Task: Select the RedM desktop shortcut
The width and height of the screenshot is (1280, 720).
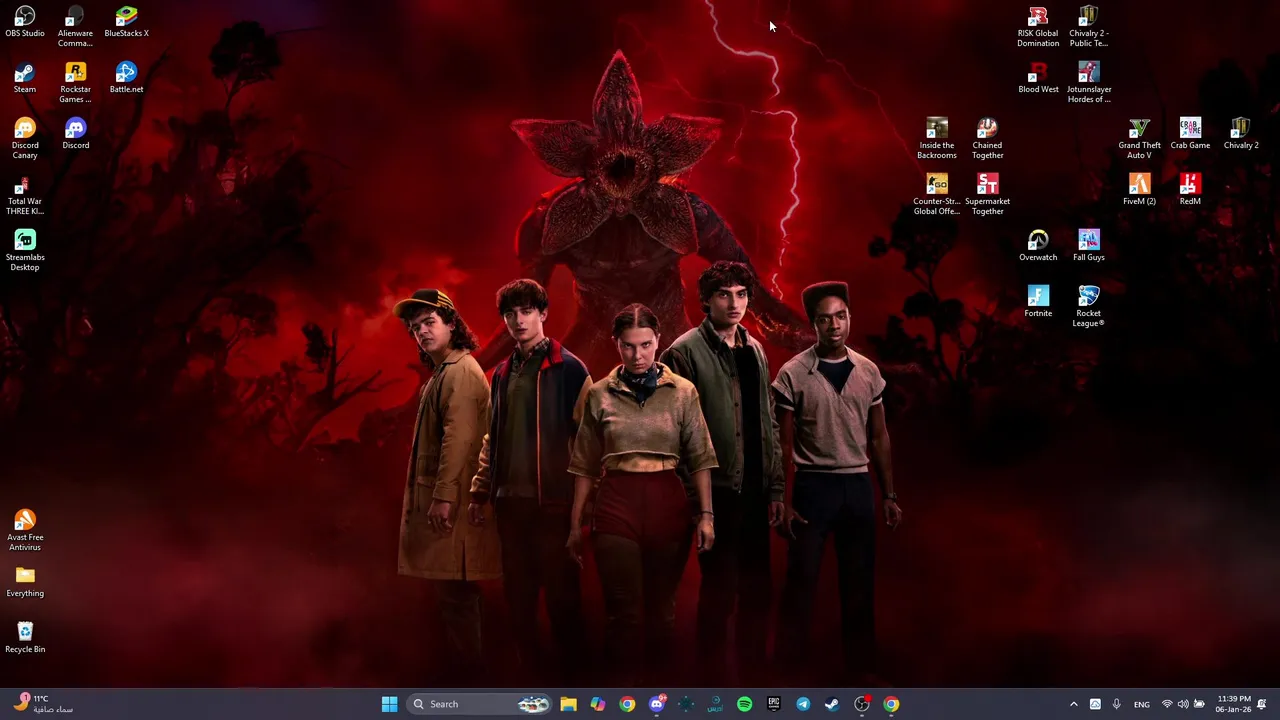Action: click(x=1190, y=190)
